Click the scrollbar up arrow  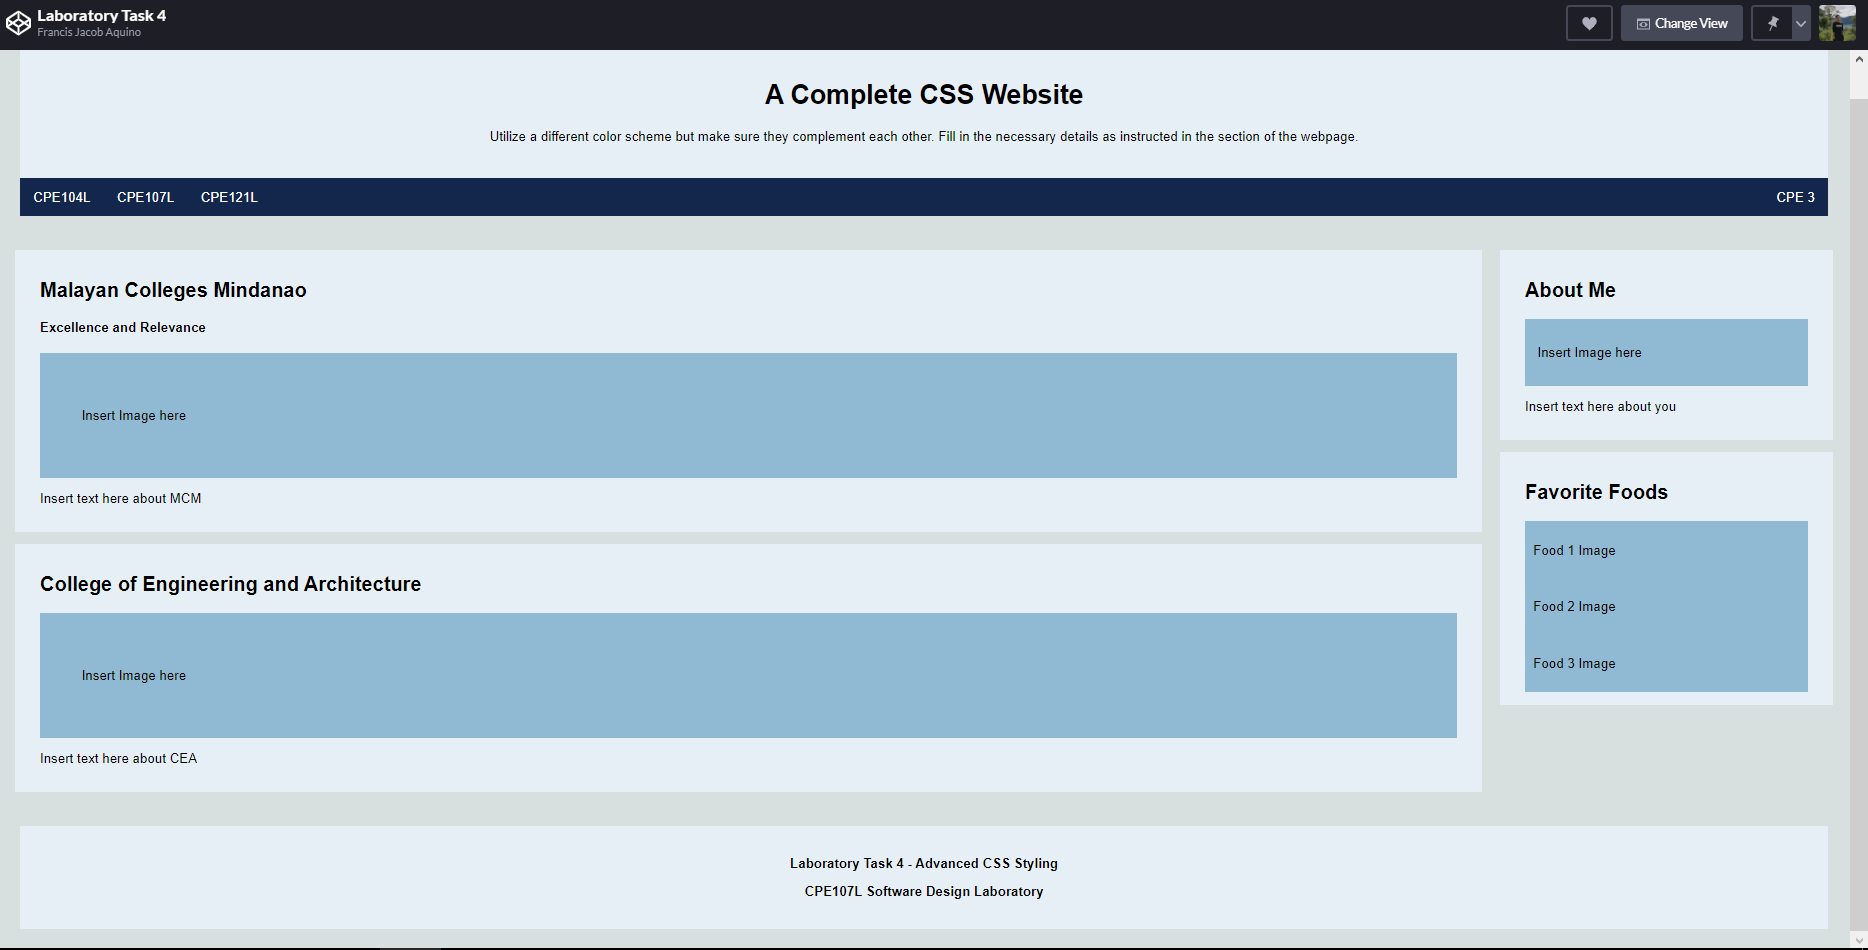pos(1858,59)
